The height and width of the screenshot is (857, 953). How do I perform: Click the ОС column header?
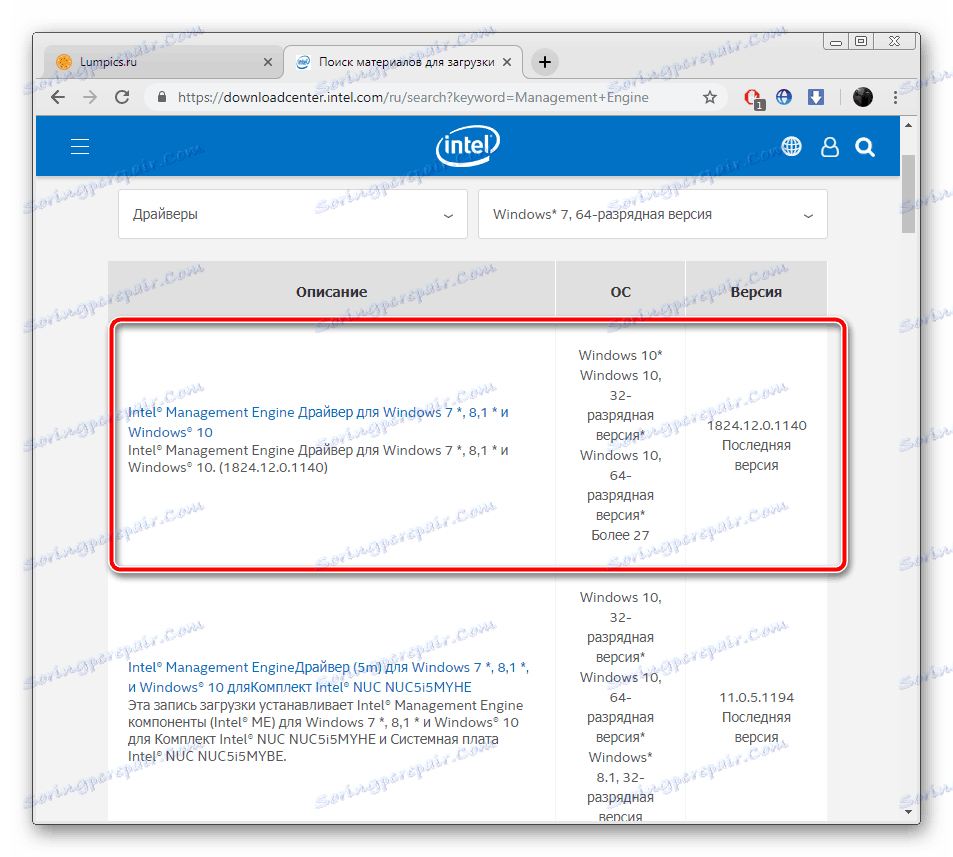click(621, 292)
